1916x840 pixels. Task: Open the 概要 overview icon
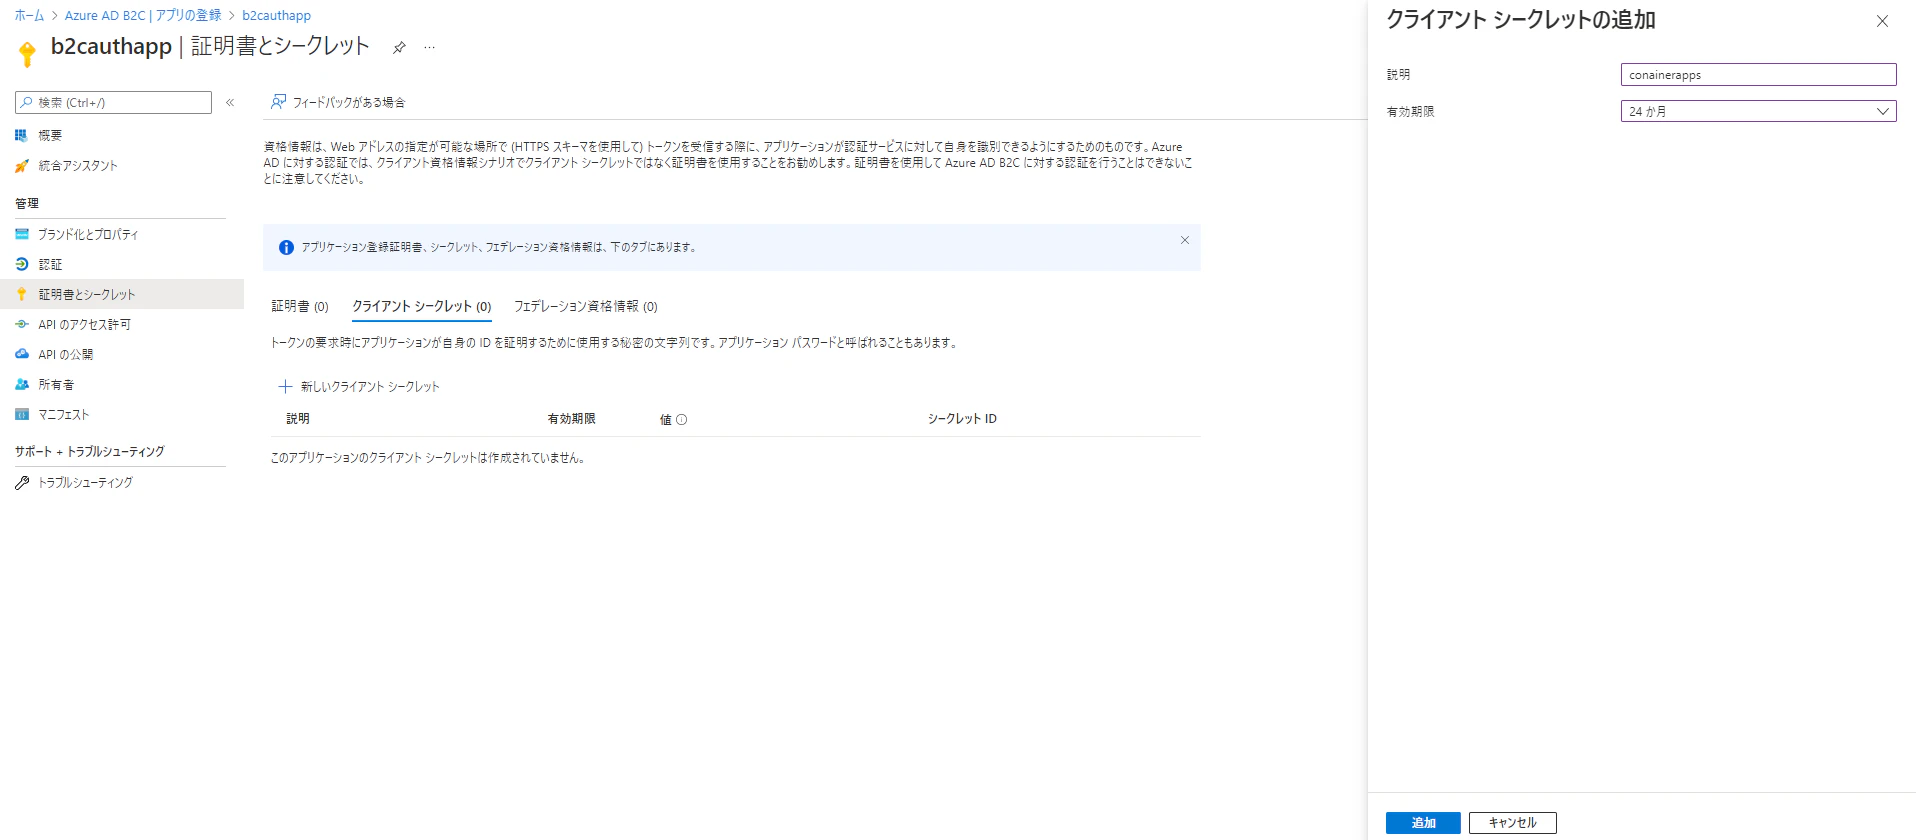click(22, 135)
